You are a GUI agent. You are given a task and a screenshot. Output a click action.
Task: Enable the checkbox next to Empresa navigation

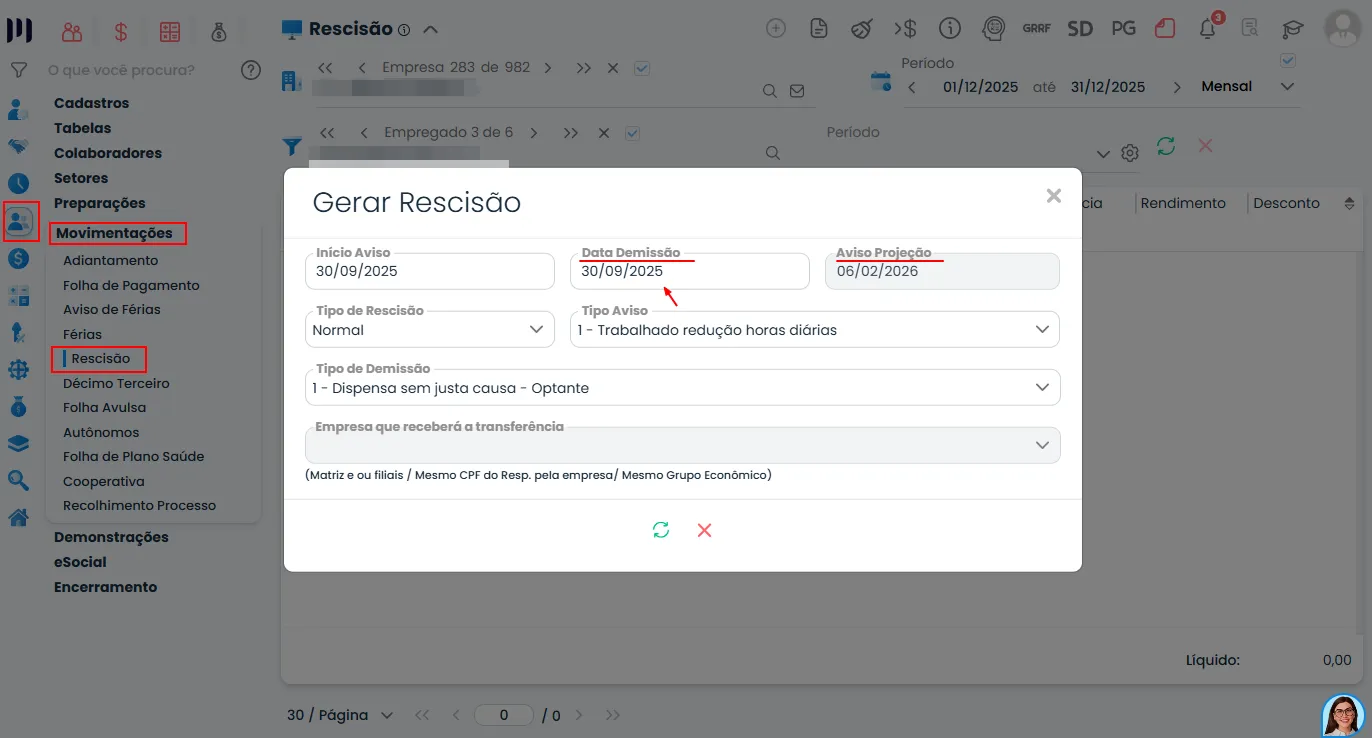click(x=641, y=68)
